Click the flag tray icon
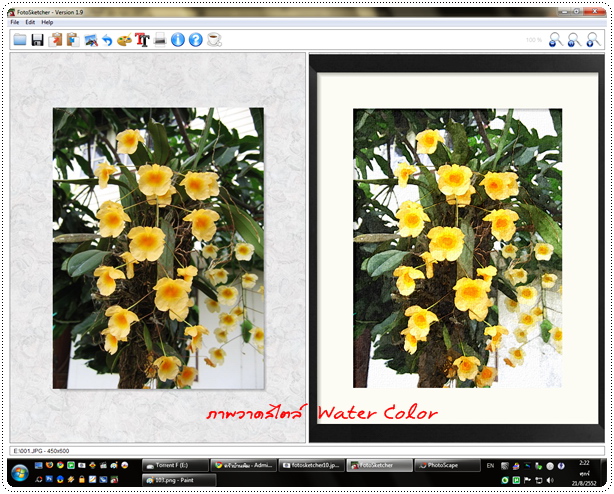The height and width of the screenshot is (494, 614). (527, 480)
